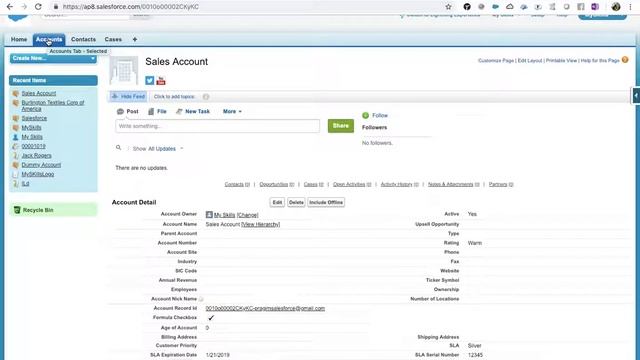Open MySkillsLogo in Recent Items

point(38,174)
